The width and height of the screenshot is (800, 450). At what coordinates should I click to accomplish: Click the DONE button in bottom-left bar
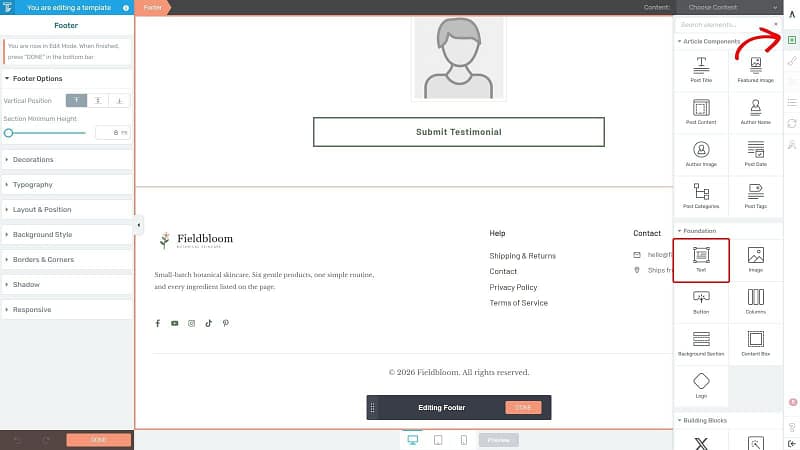point(98,440)
